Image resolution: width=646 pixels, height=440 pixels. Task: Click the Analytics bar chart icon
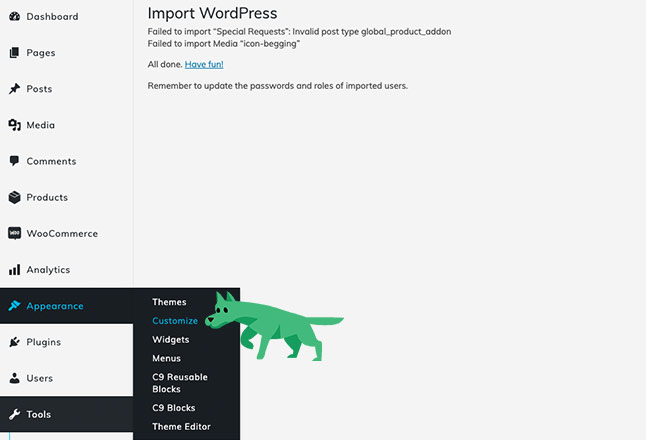tap(14, 270)
